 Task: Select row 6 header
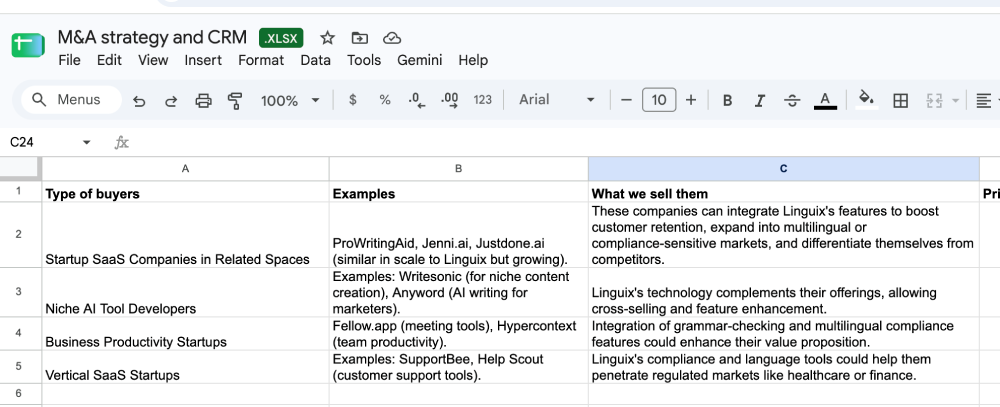coord(18,393)
